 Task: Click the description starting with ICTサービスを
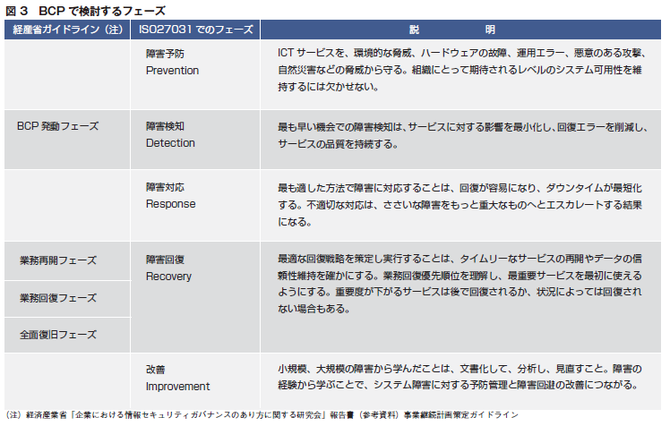click(x=459, y=69)
